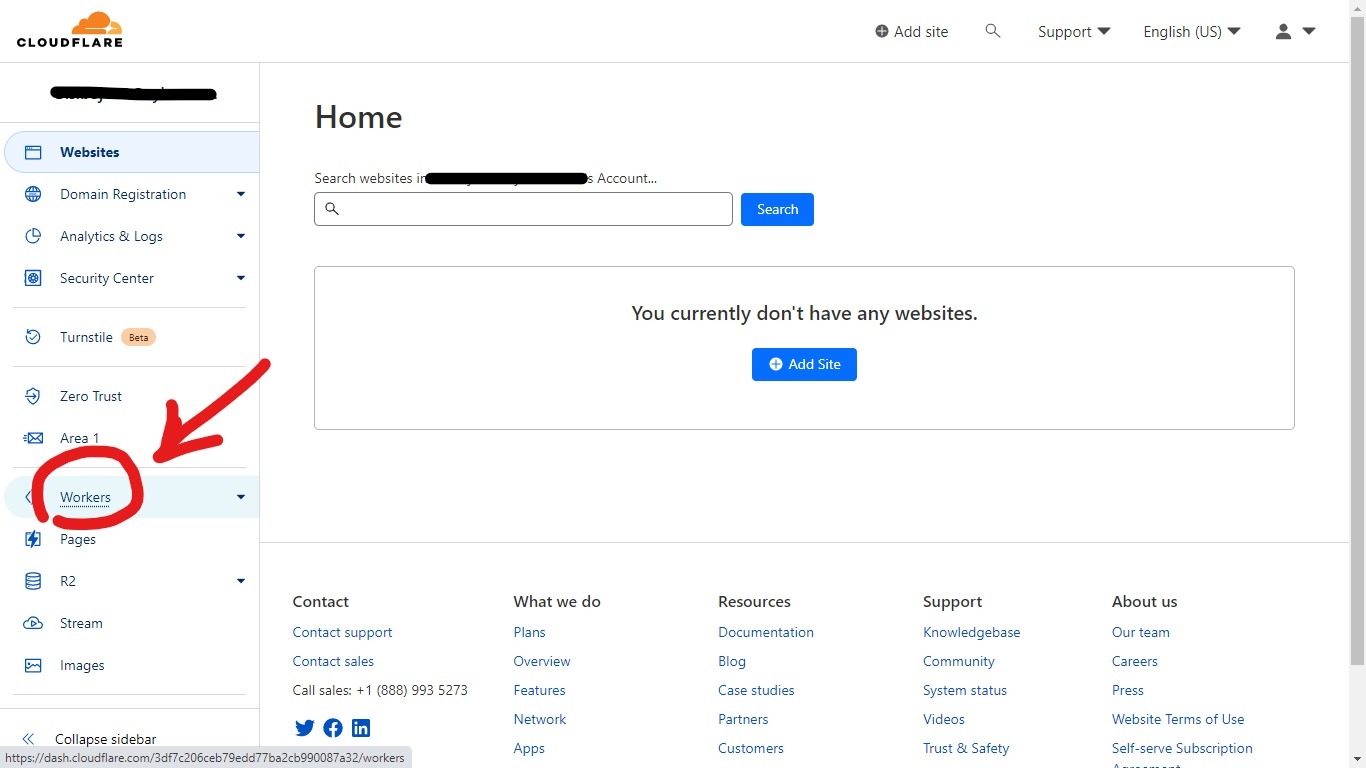
Task: Click the search websites input field
Action: [523, 209]
